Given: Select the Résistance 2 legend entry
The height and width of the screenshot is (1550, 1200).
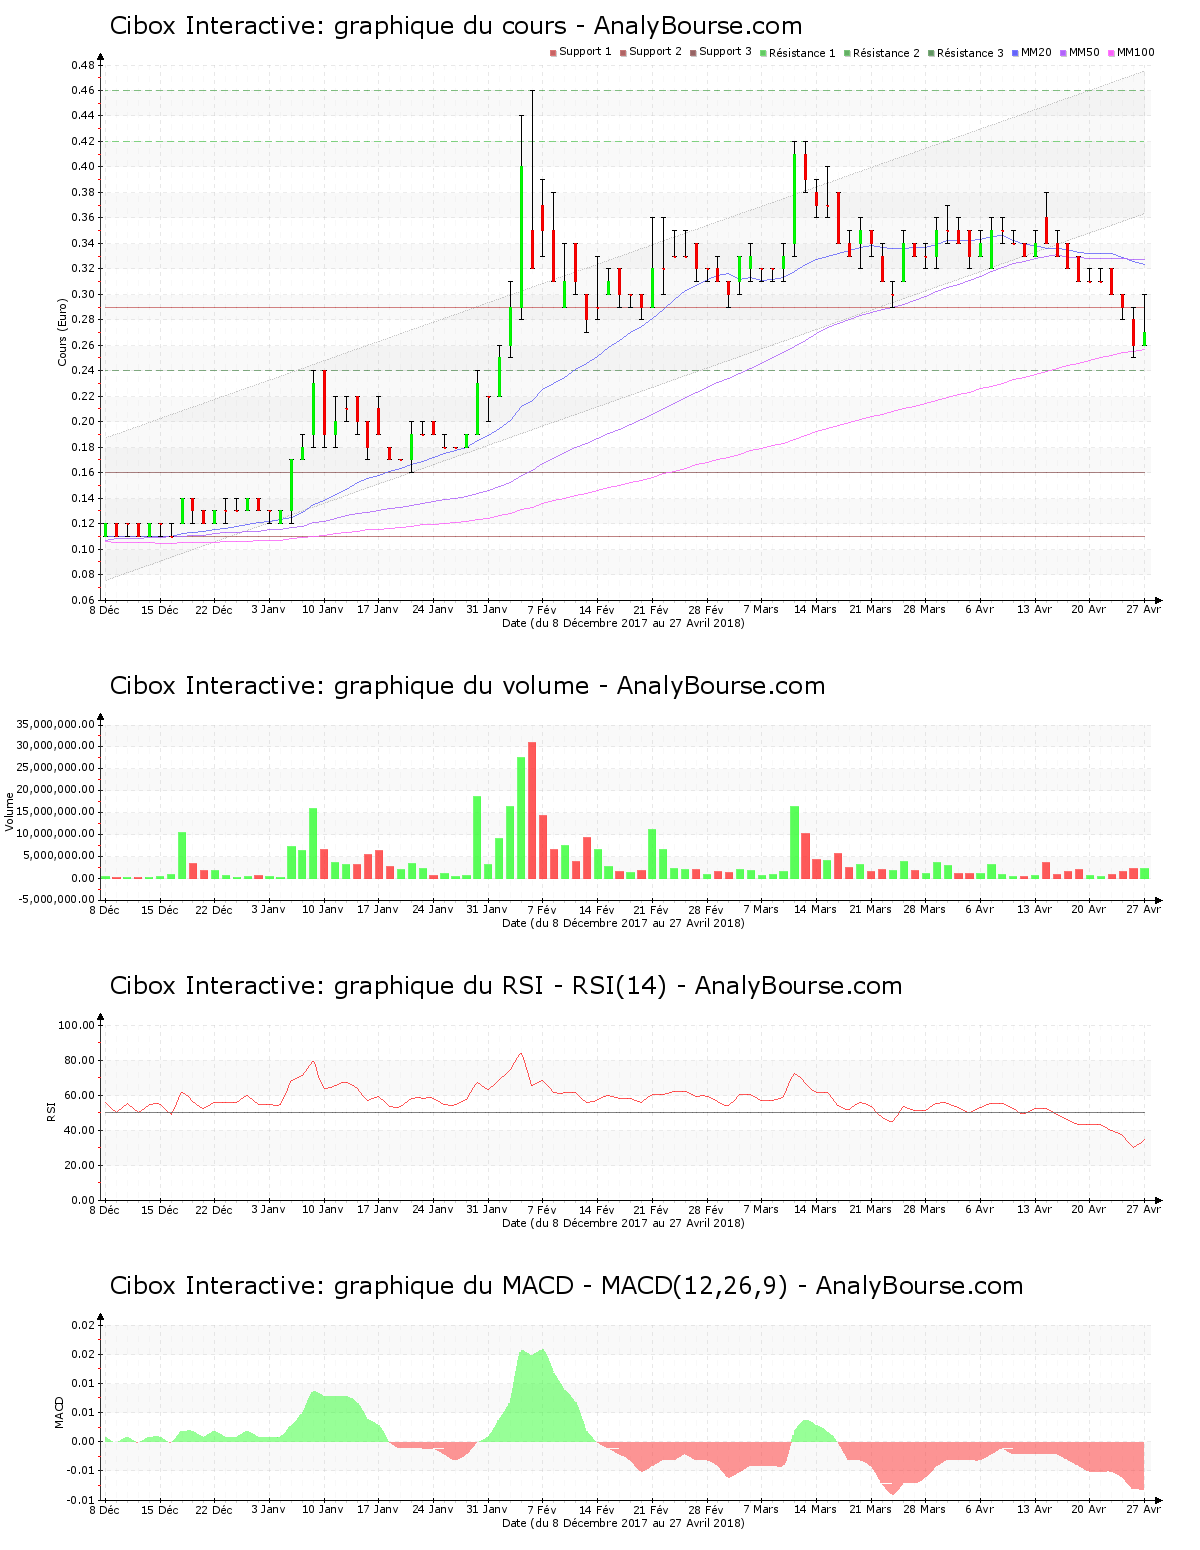Looking at the screenshot, I should pyautogui.click(x=881, y=53).
